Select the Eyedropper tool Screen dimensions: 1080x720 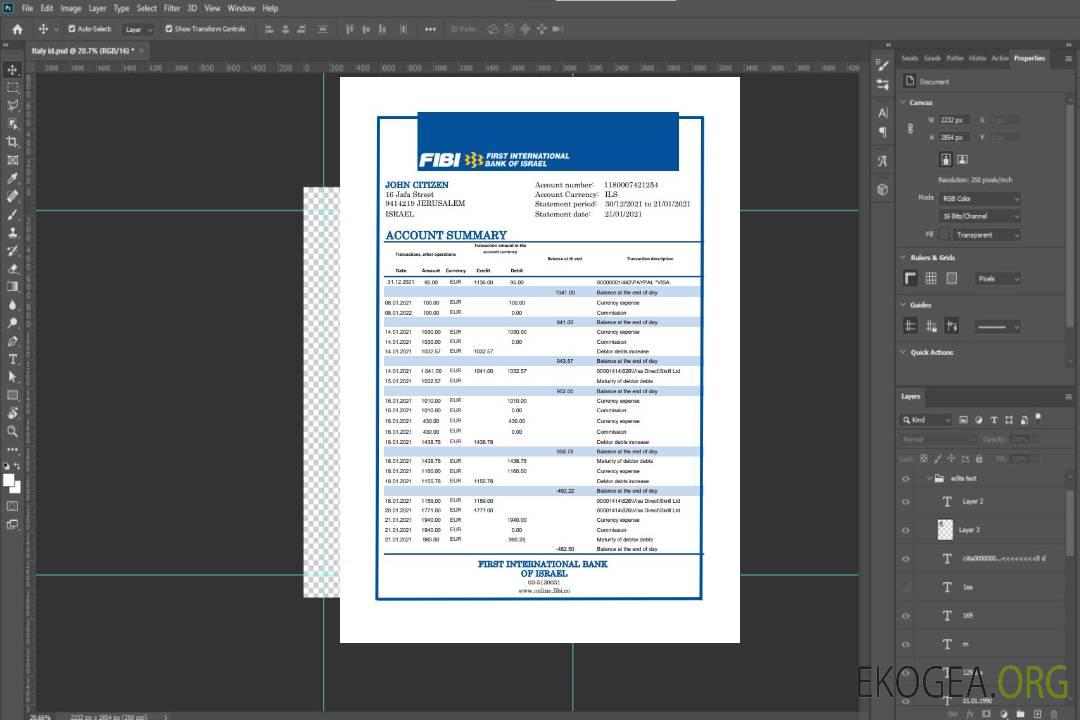point(12,178)
